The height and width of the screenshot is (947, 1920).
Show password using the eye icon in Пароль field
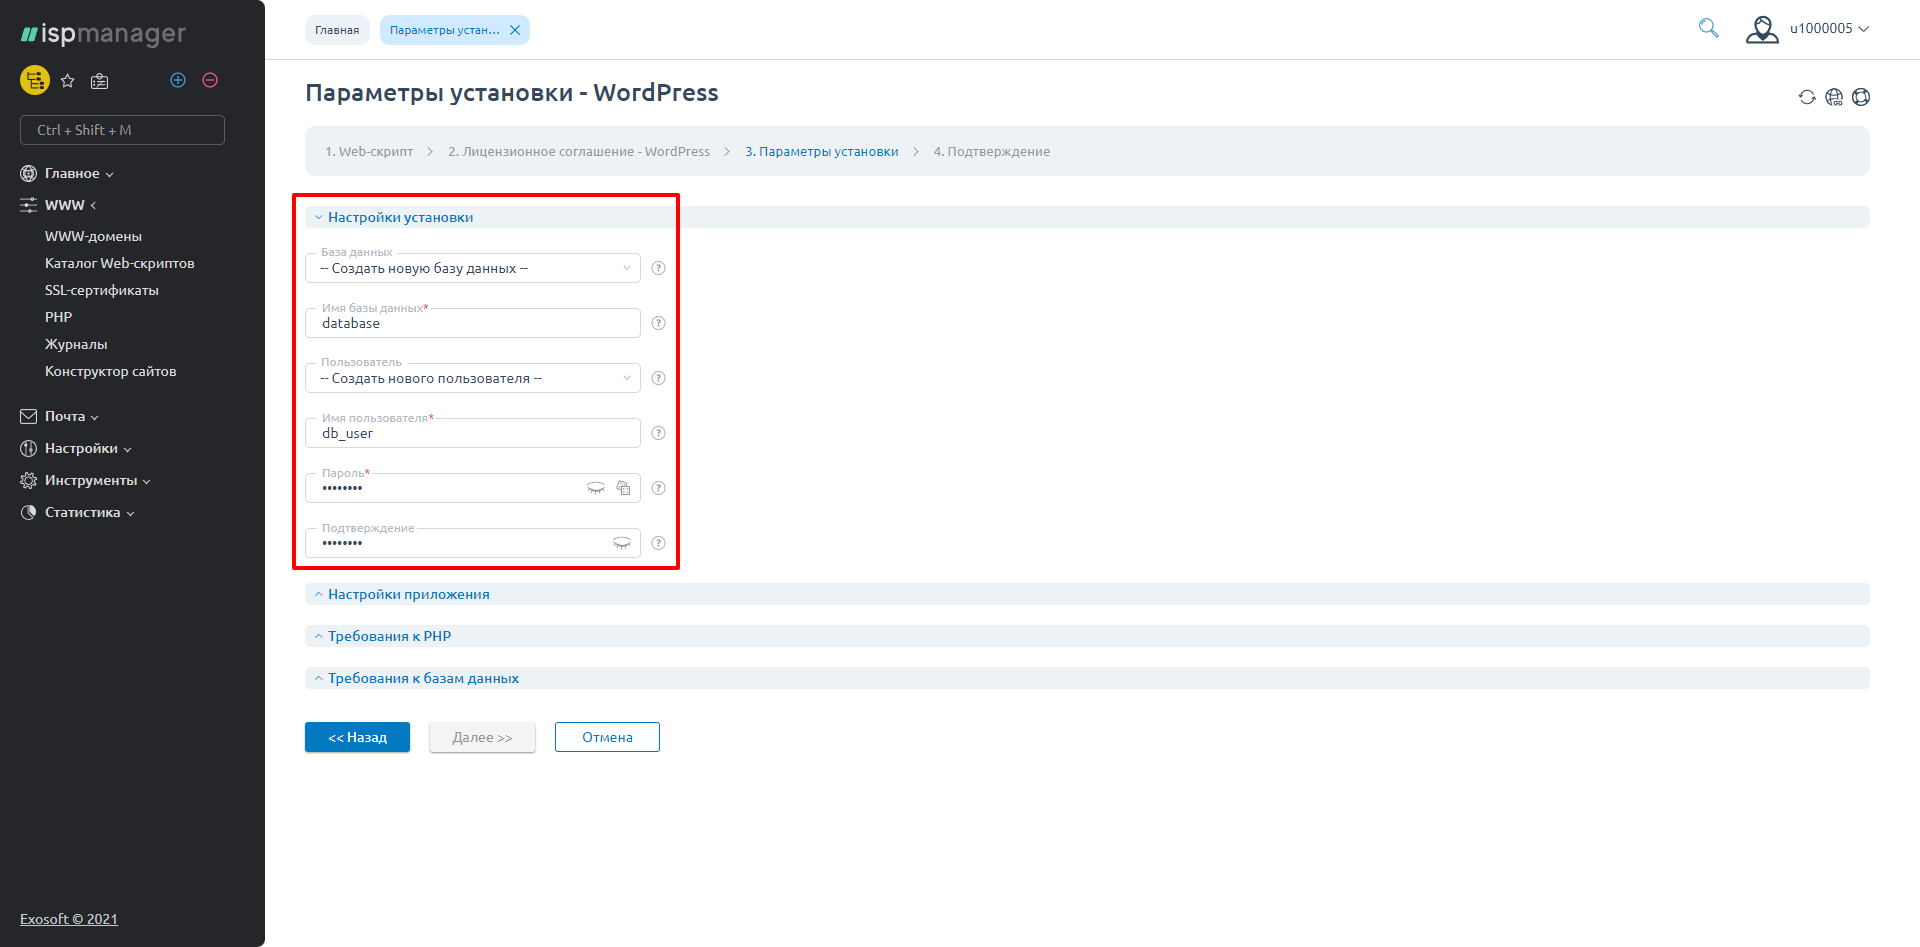click(x=596, y=488)
